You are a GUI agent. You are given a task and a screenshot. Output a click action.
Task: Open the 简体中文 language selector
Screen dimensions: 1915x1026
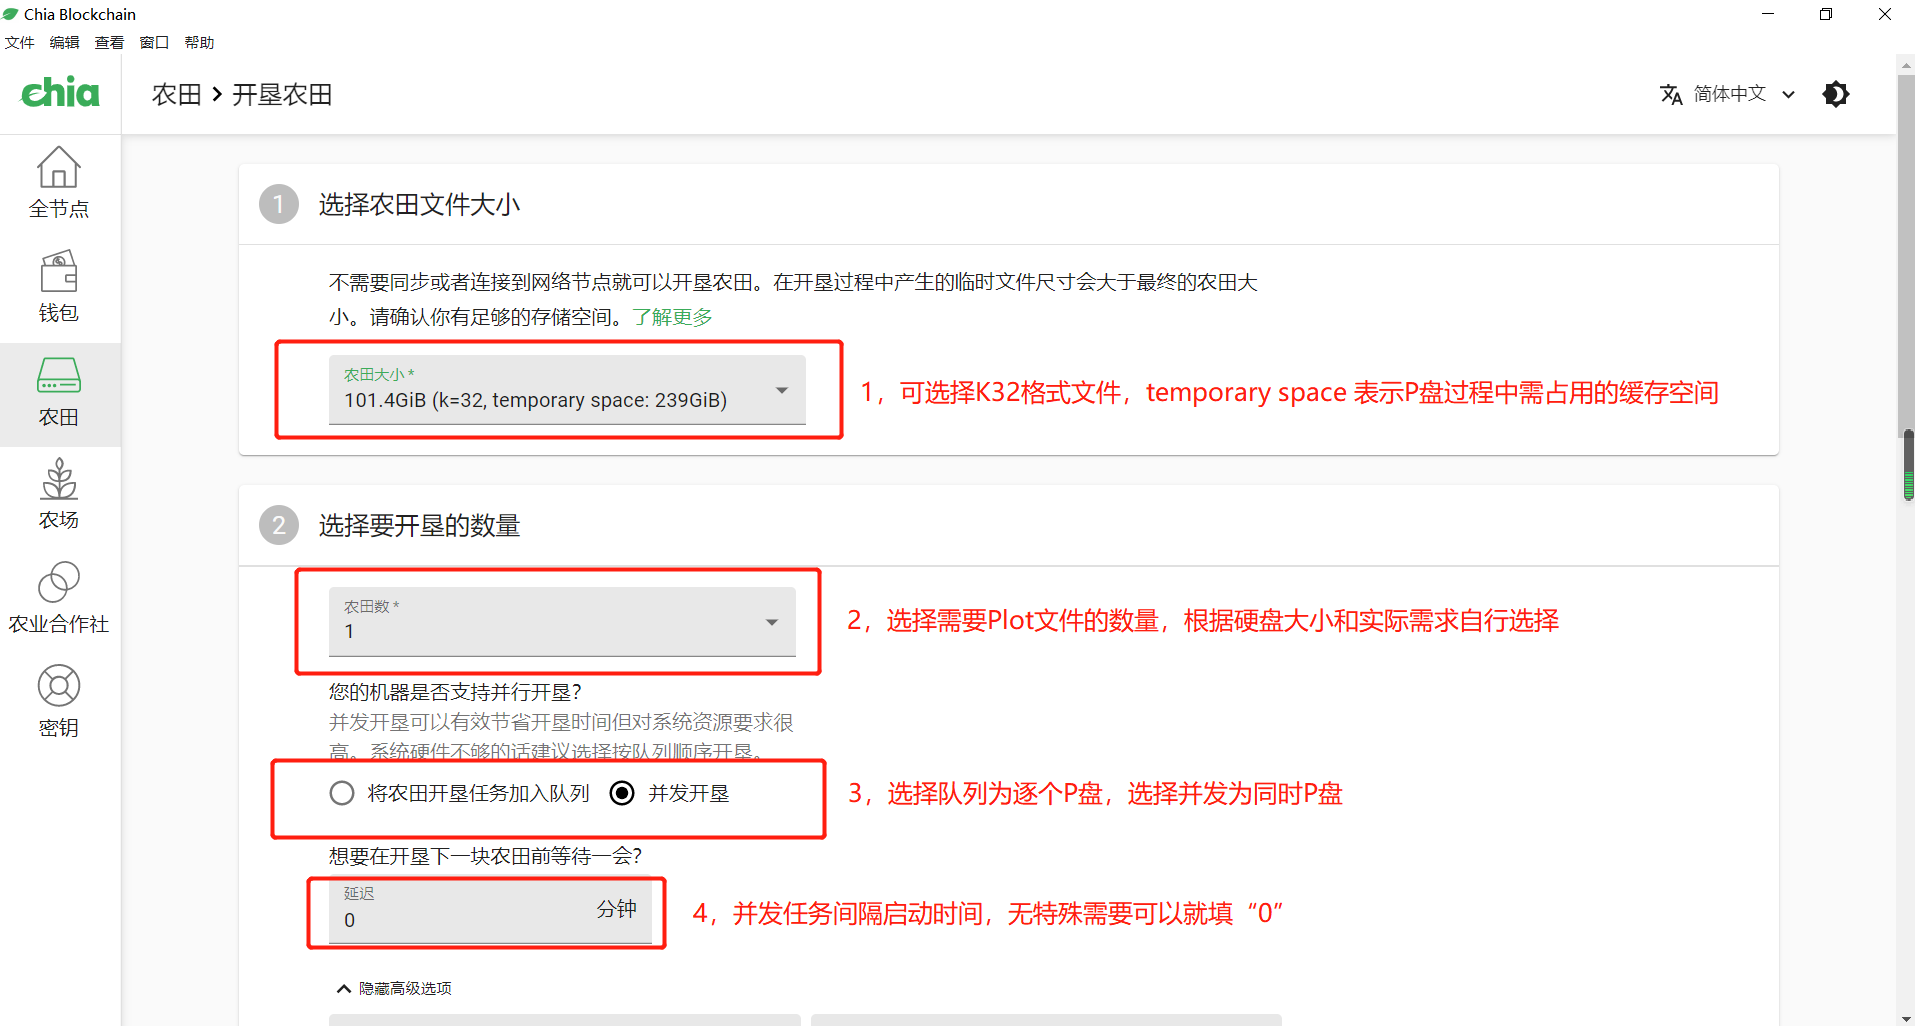(1728, 94)
